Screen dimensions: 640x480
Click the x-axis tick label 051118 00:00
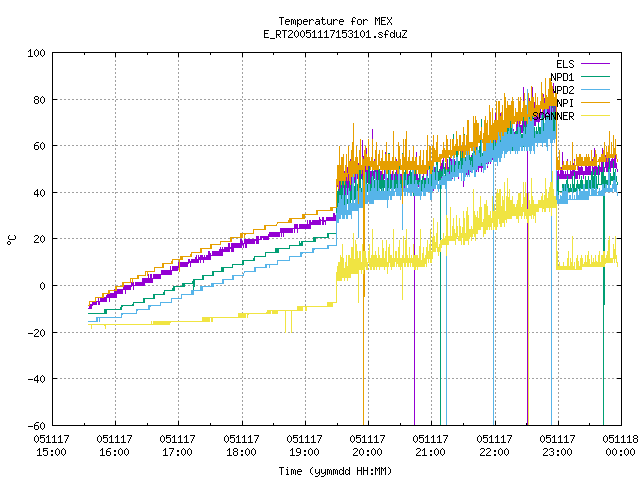[620, 446]
